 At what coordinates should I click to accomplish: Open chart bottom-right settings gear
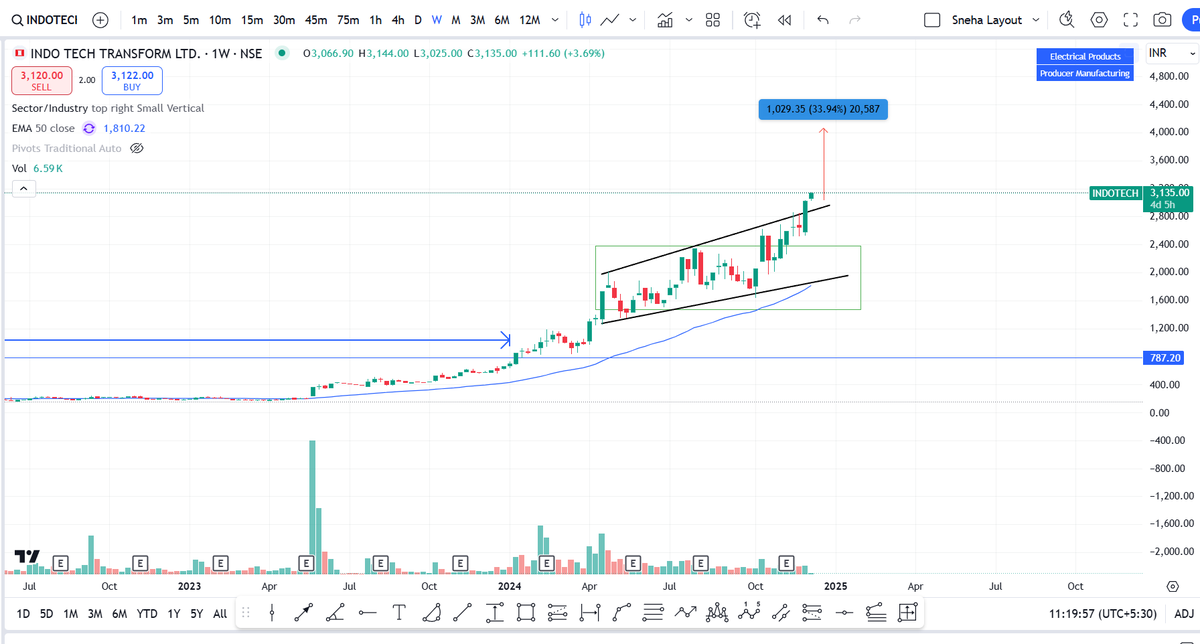pos(1172,586)
